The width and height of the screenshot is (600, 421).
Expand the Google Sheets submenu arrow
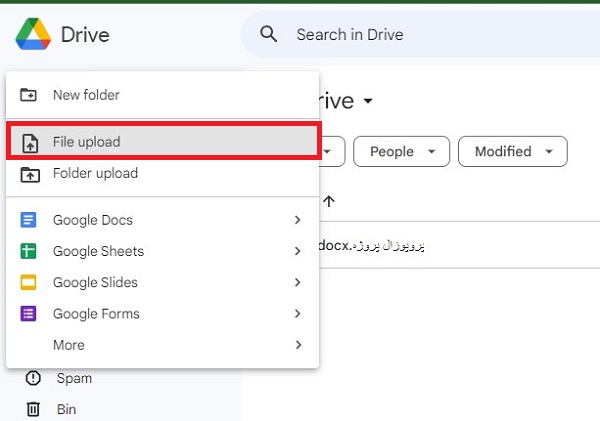(x=298, y=251)
